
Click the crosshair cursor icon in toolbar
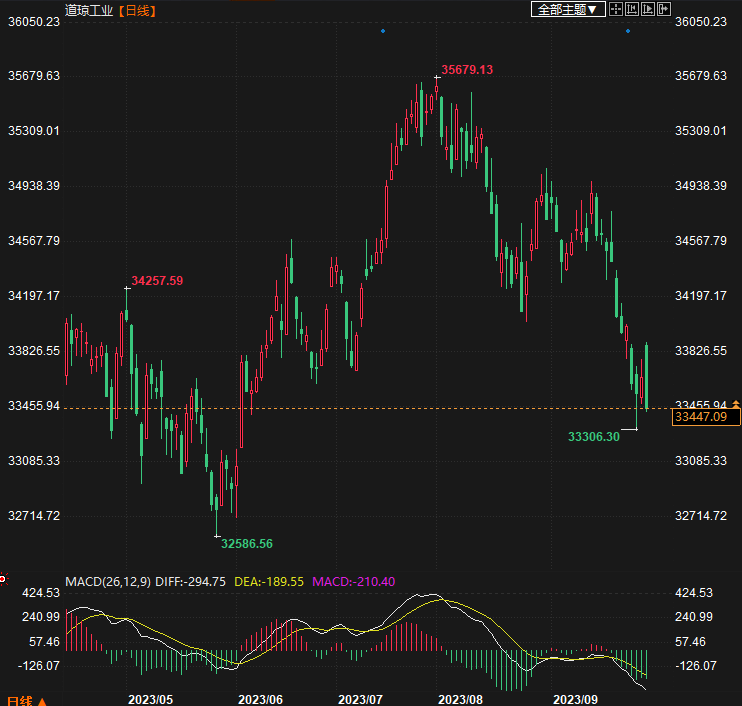pos(616,10)
